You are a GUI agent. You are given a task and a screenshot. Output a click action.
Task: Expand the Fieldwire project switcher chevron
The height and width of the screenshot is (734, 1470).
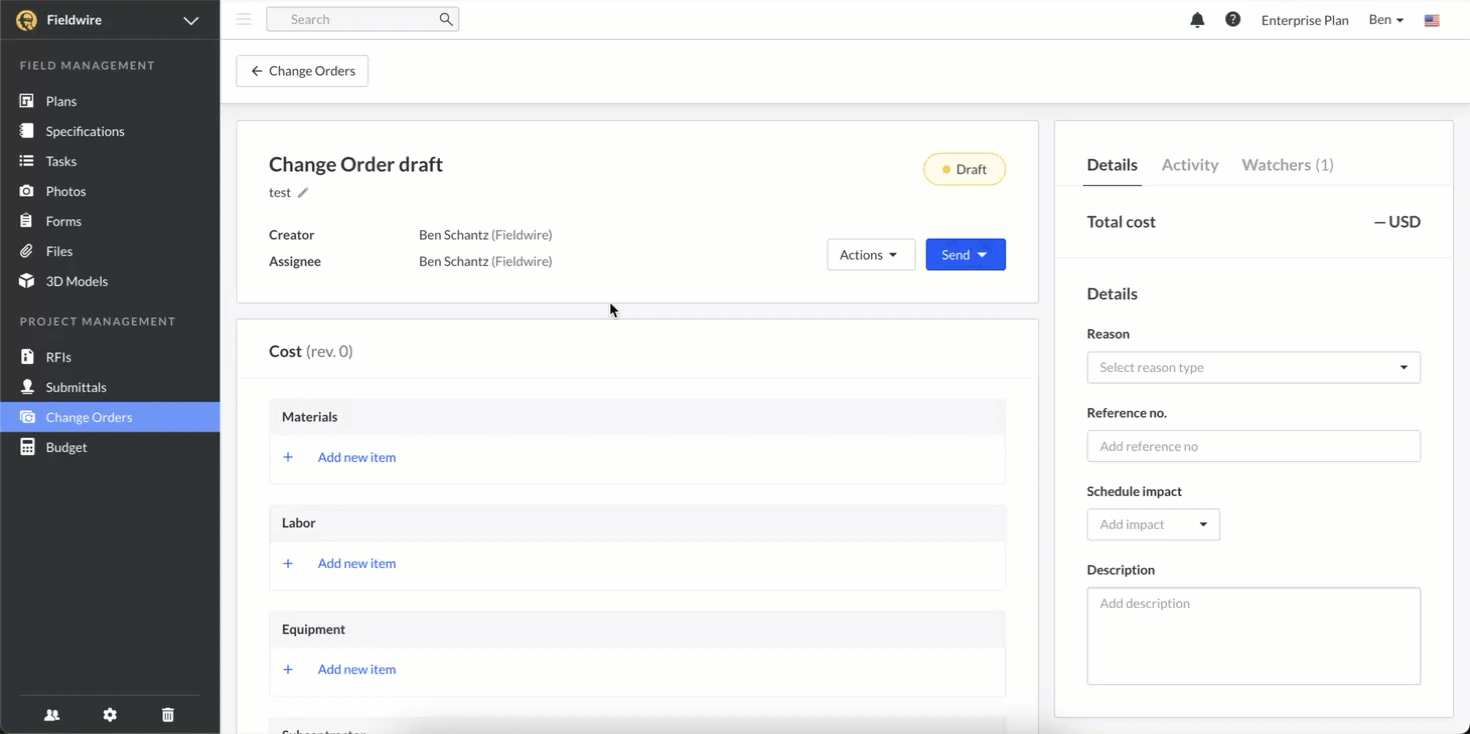[191, 20]
